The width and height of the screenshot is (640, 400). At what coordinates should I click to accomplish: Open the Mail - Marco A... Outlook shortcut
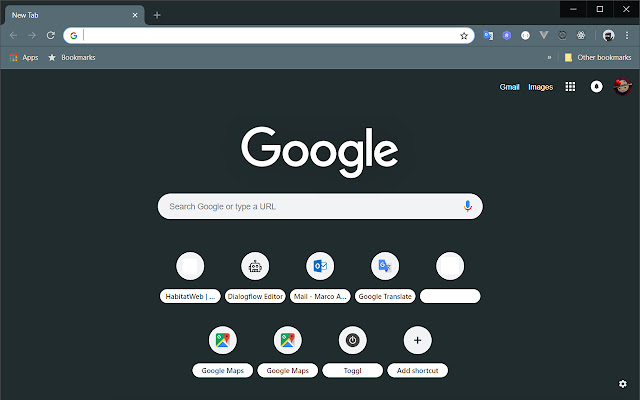click(x=320, y=278)
